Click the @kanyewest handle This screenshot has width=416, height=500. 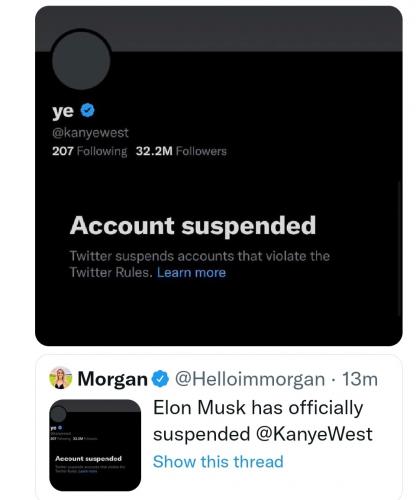pos(90,133)
